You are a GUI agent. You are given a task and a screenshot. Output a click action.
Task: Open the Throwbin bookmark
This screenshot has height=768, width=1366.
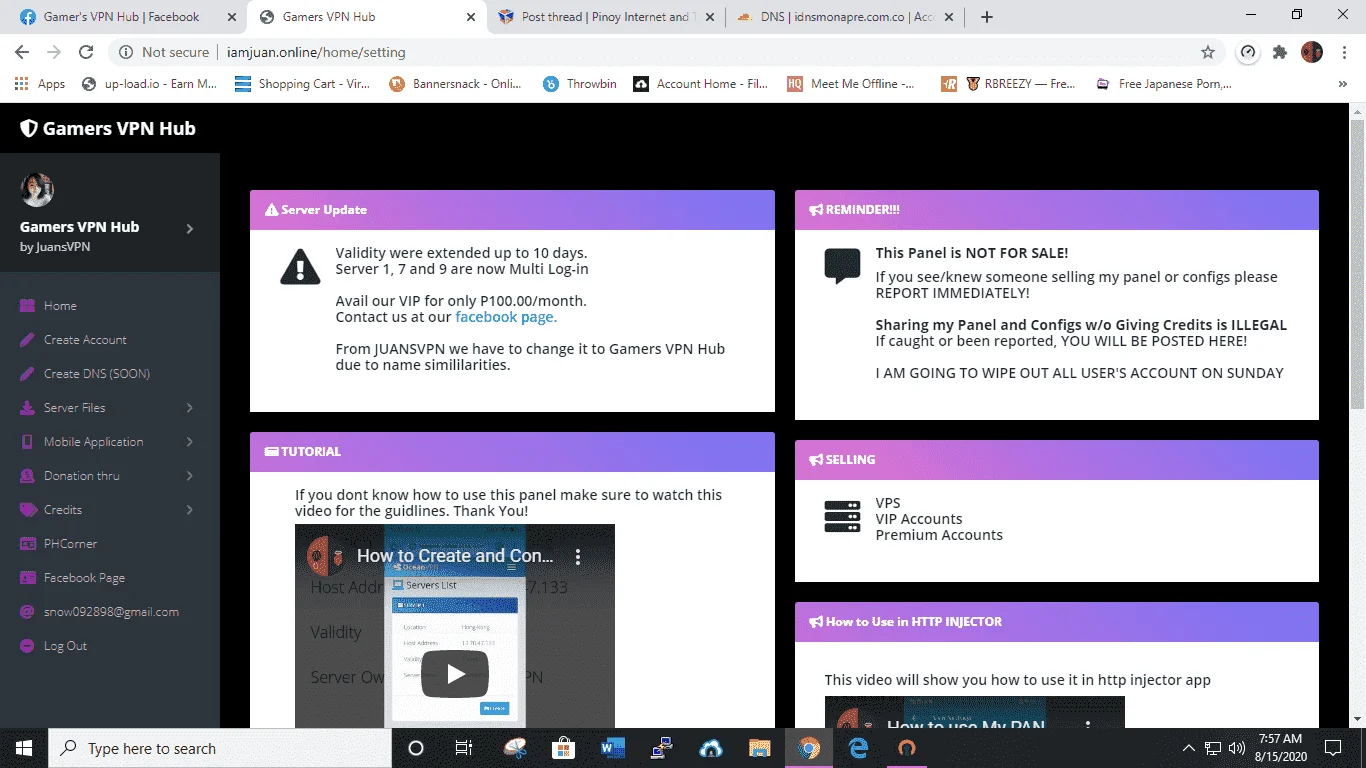pyautogui.click(x=580, y=84)
